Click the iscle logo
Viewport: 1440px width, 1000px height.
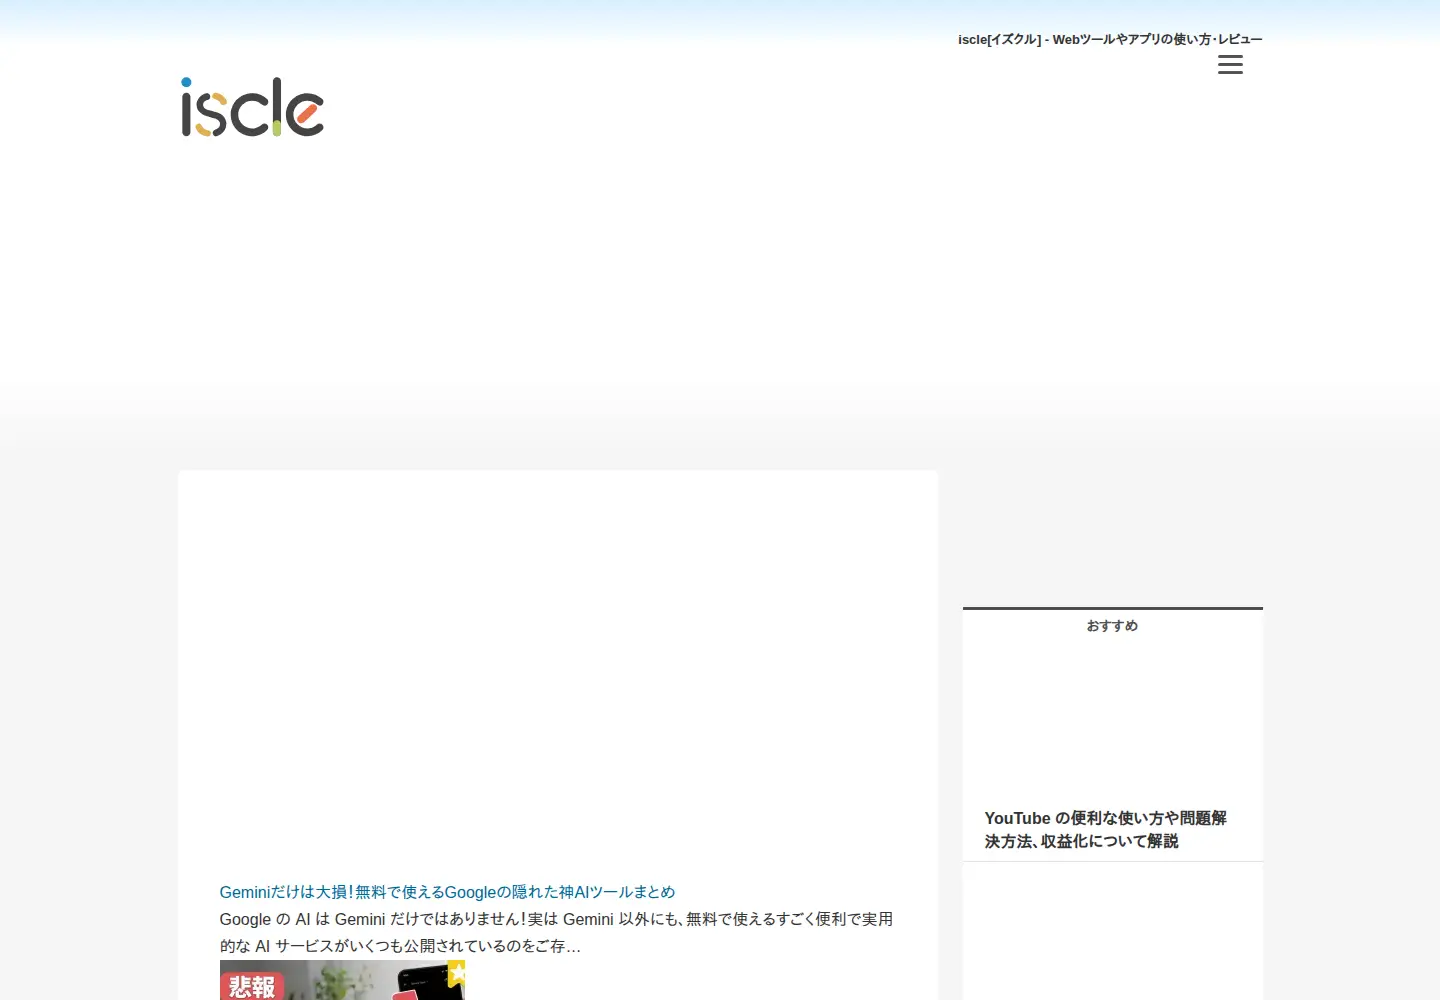[252, 107]
